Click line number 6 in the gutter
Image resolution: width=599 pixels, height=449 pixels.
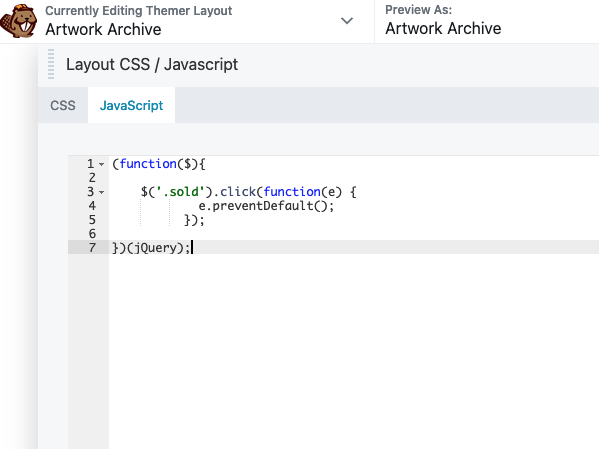(x=92, y=234)
